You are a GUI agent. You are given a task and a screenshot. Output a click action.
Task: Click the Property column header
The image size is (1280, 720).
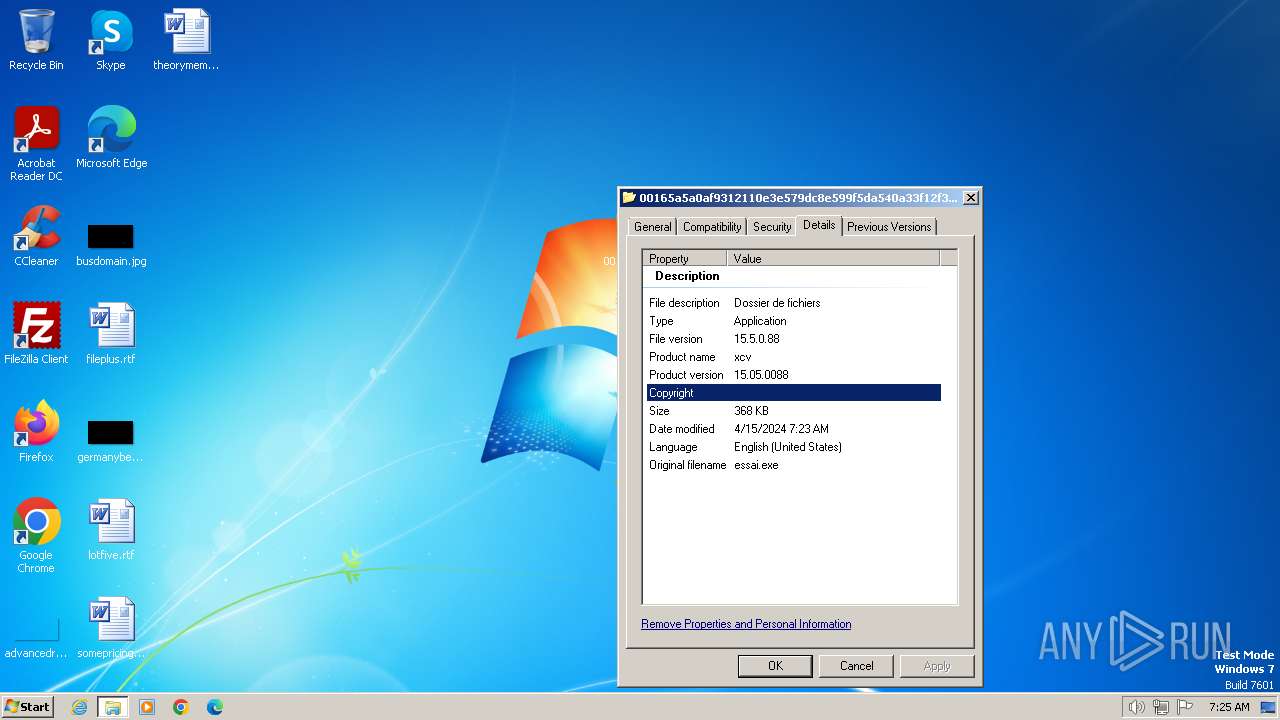685,258
